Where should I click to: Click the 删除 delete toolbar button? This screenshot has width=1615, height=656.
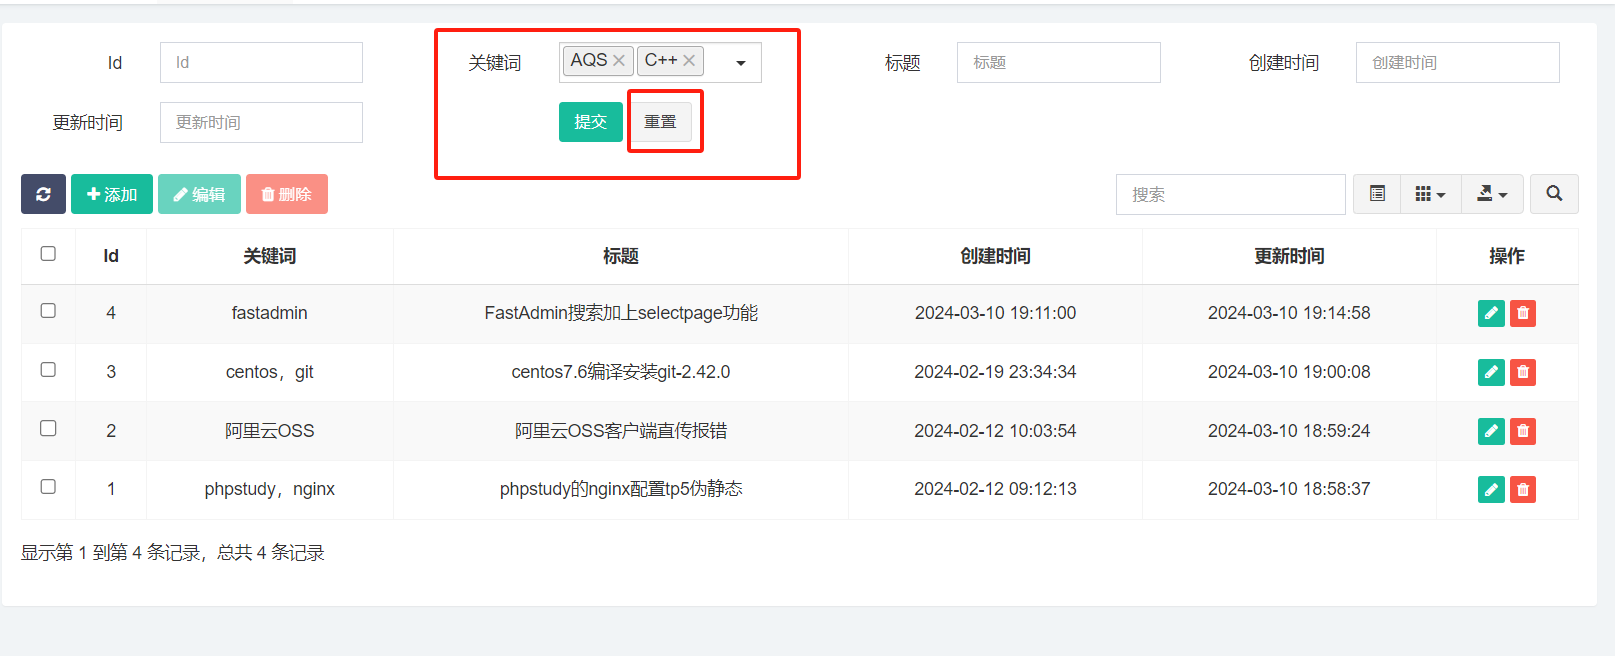(287, 194)
